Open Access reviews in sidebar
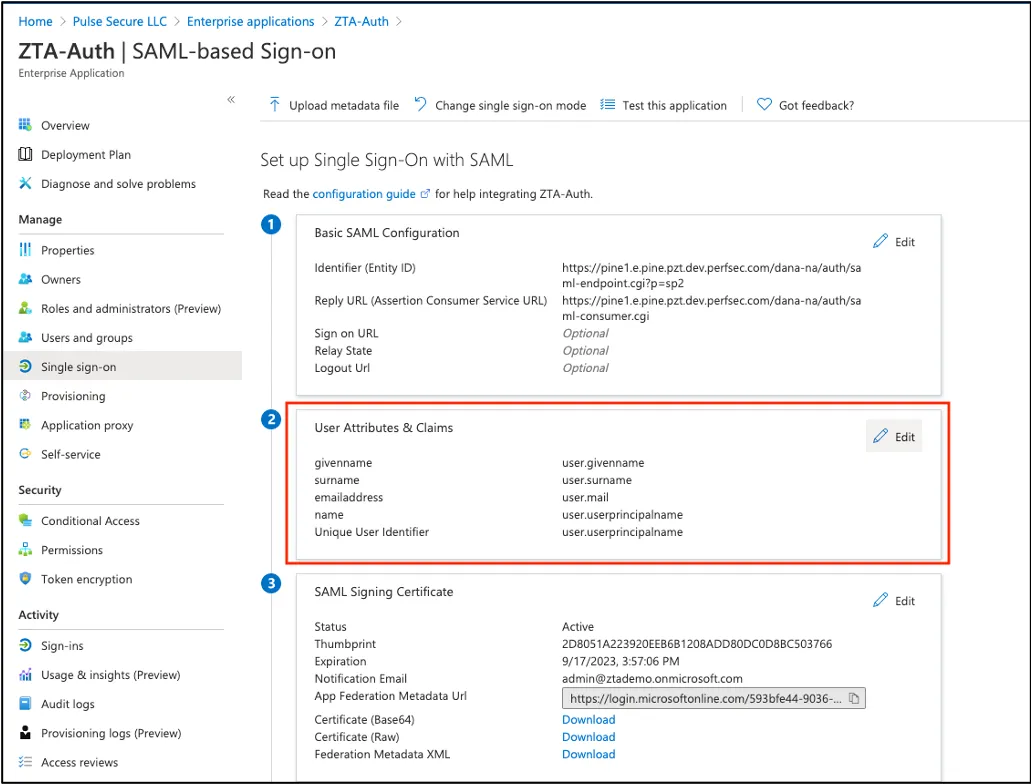Viewport: 1031px width, 784px height. coord(80,762)
